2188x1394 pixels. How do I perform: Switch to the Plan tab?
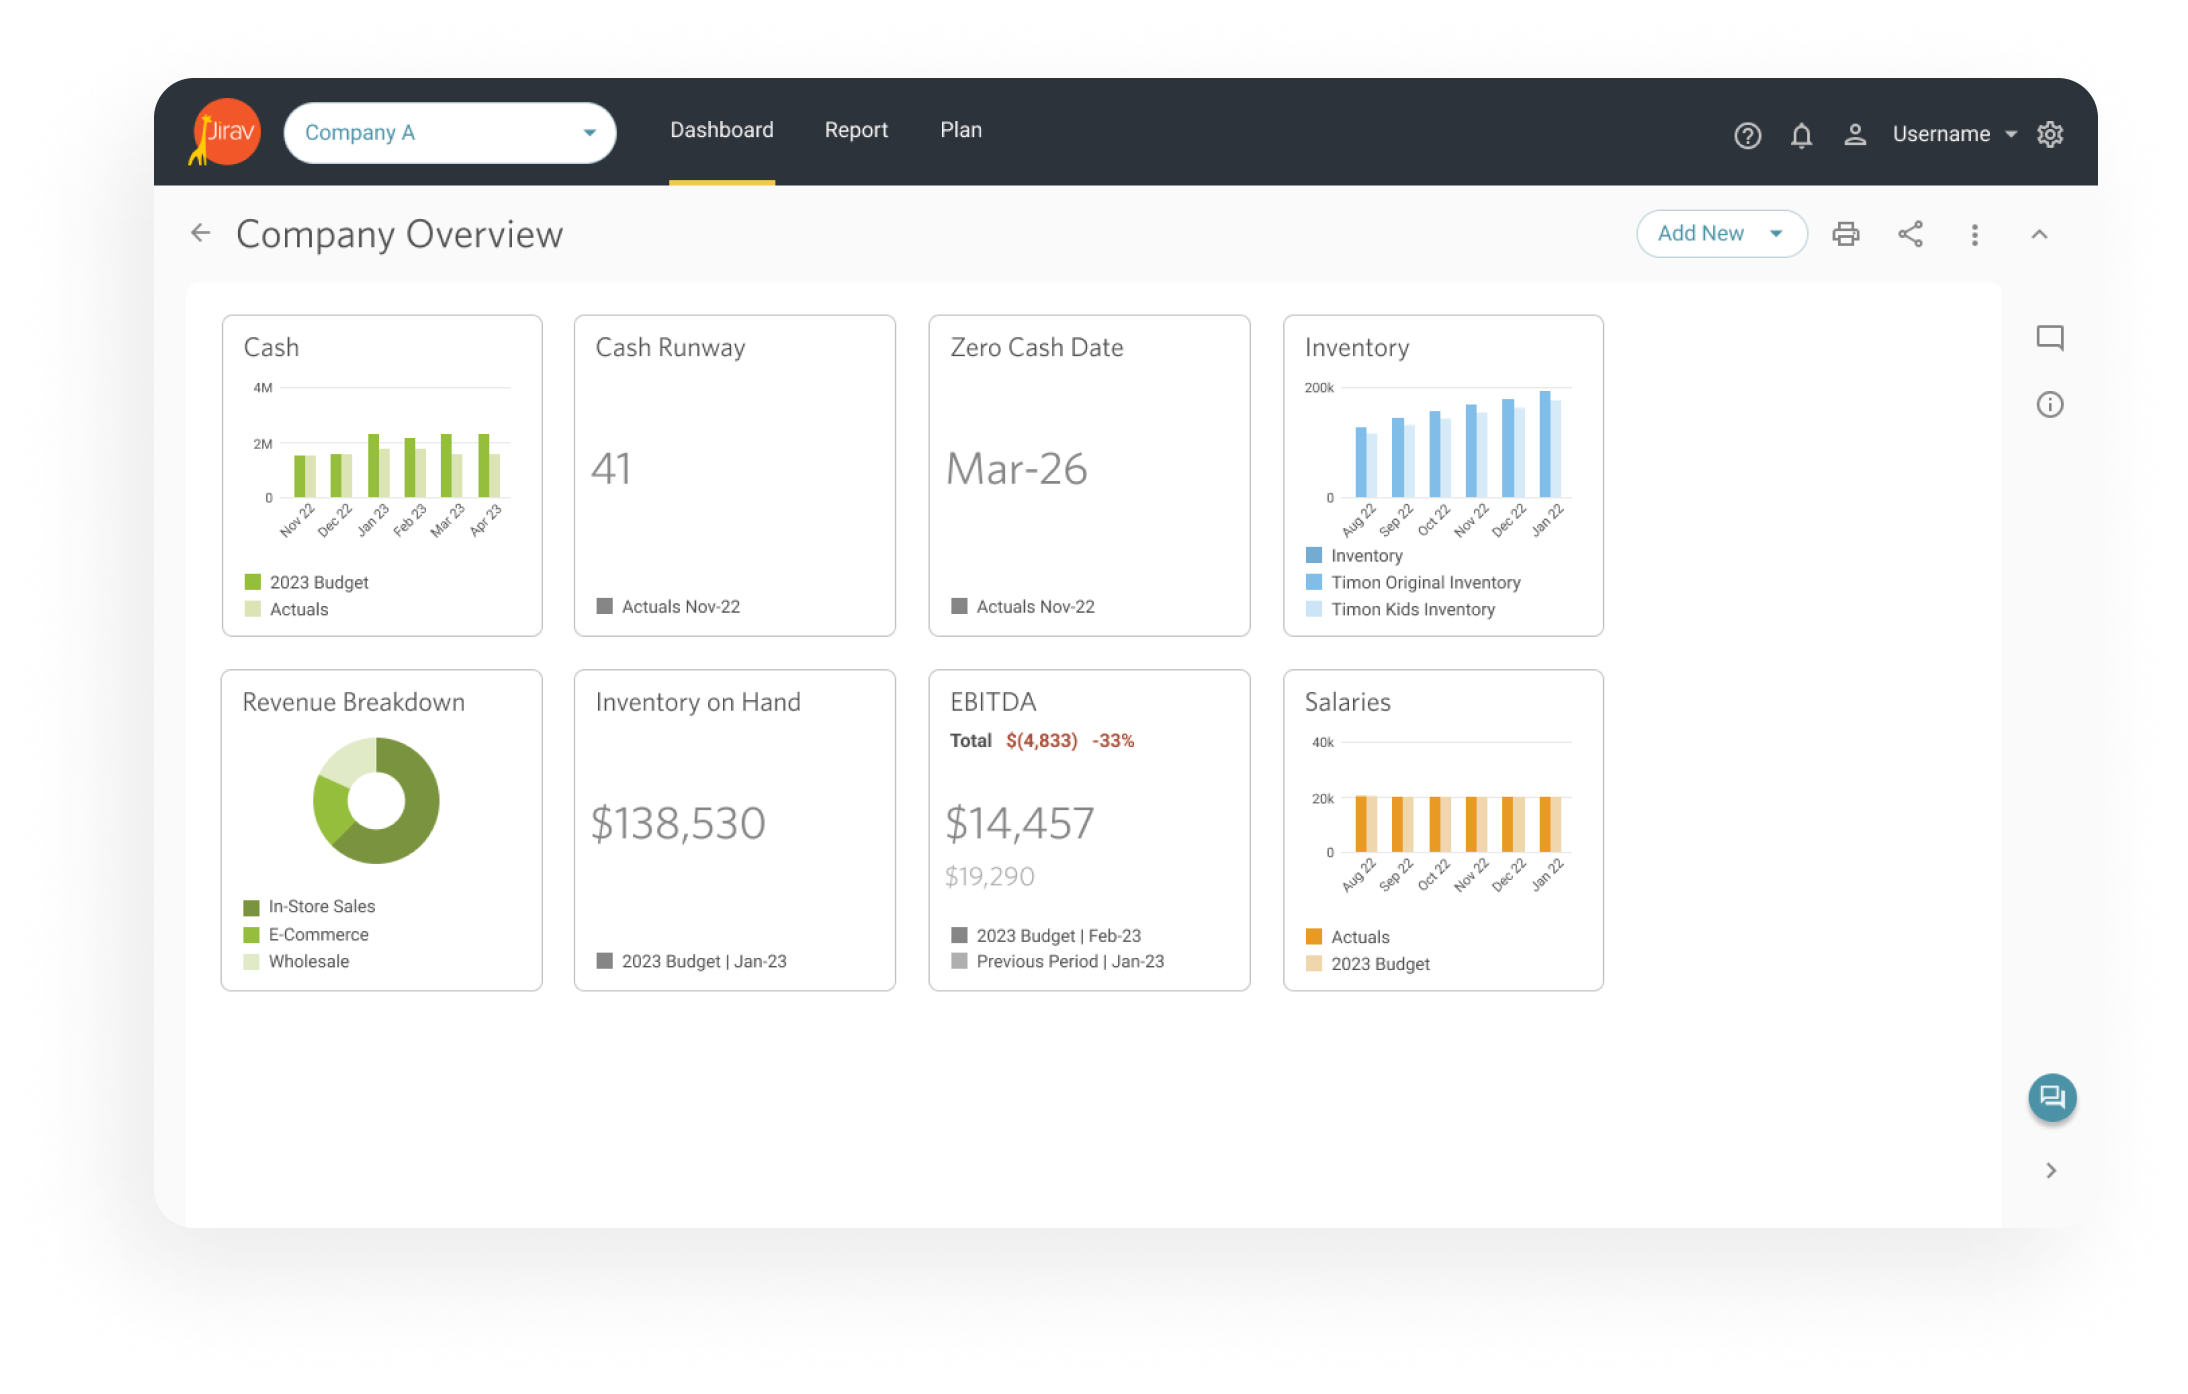click(961, 130)
